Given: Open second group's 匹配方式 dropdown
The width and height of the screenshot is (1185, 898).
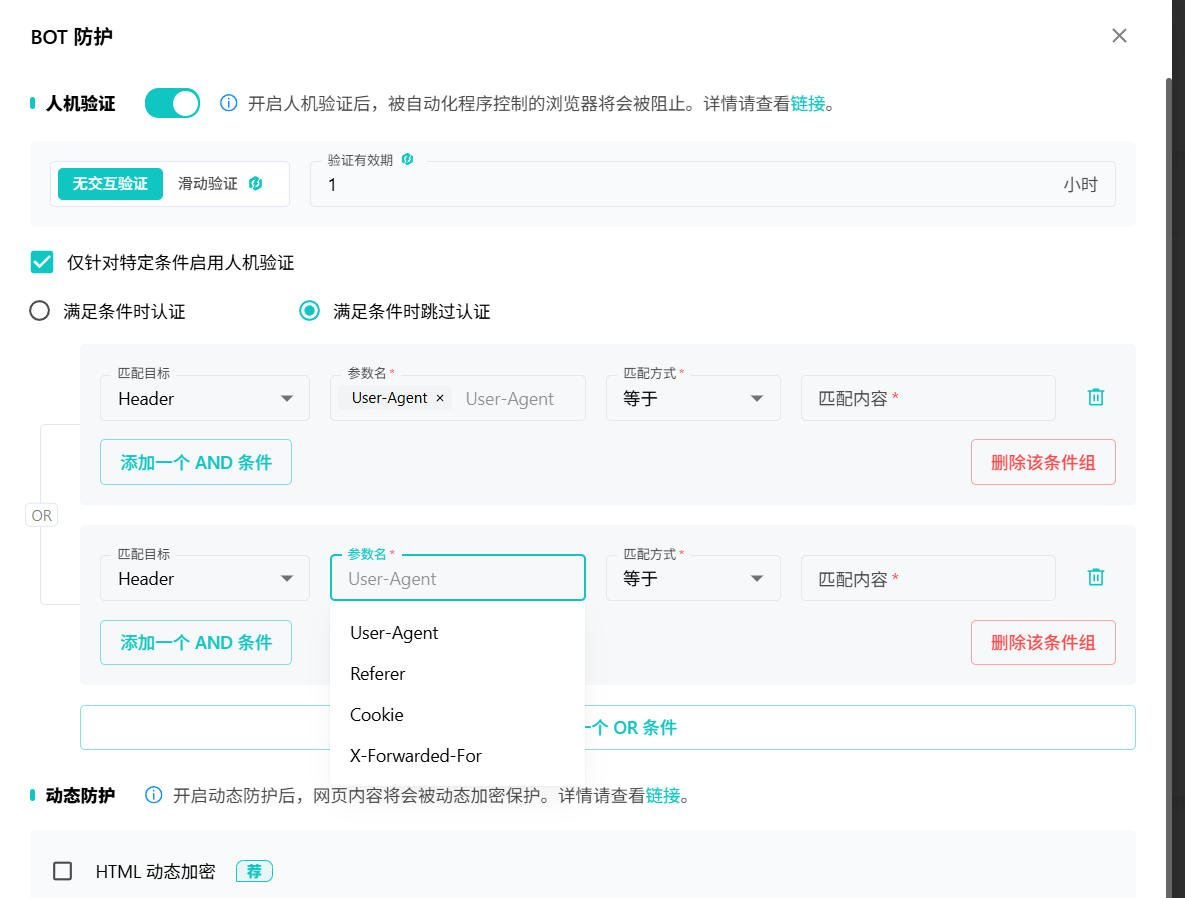Looking at the screenshot, I should click(x=693, y=578).
